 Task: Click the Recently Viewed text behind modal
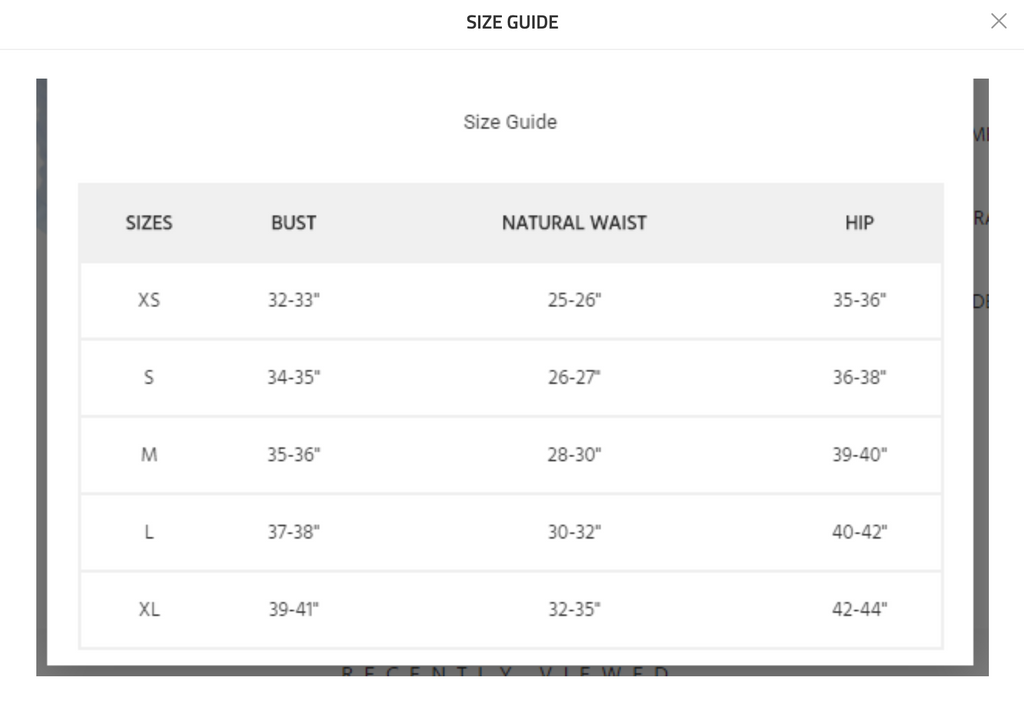tap(505, 671)
